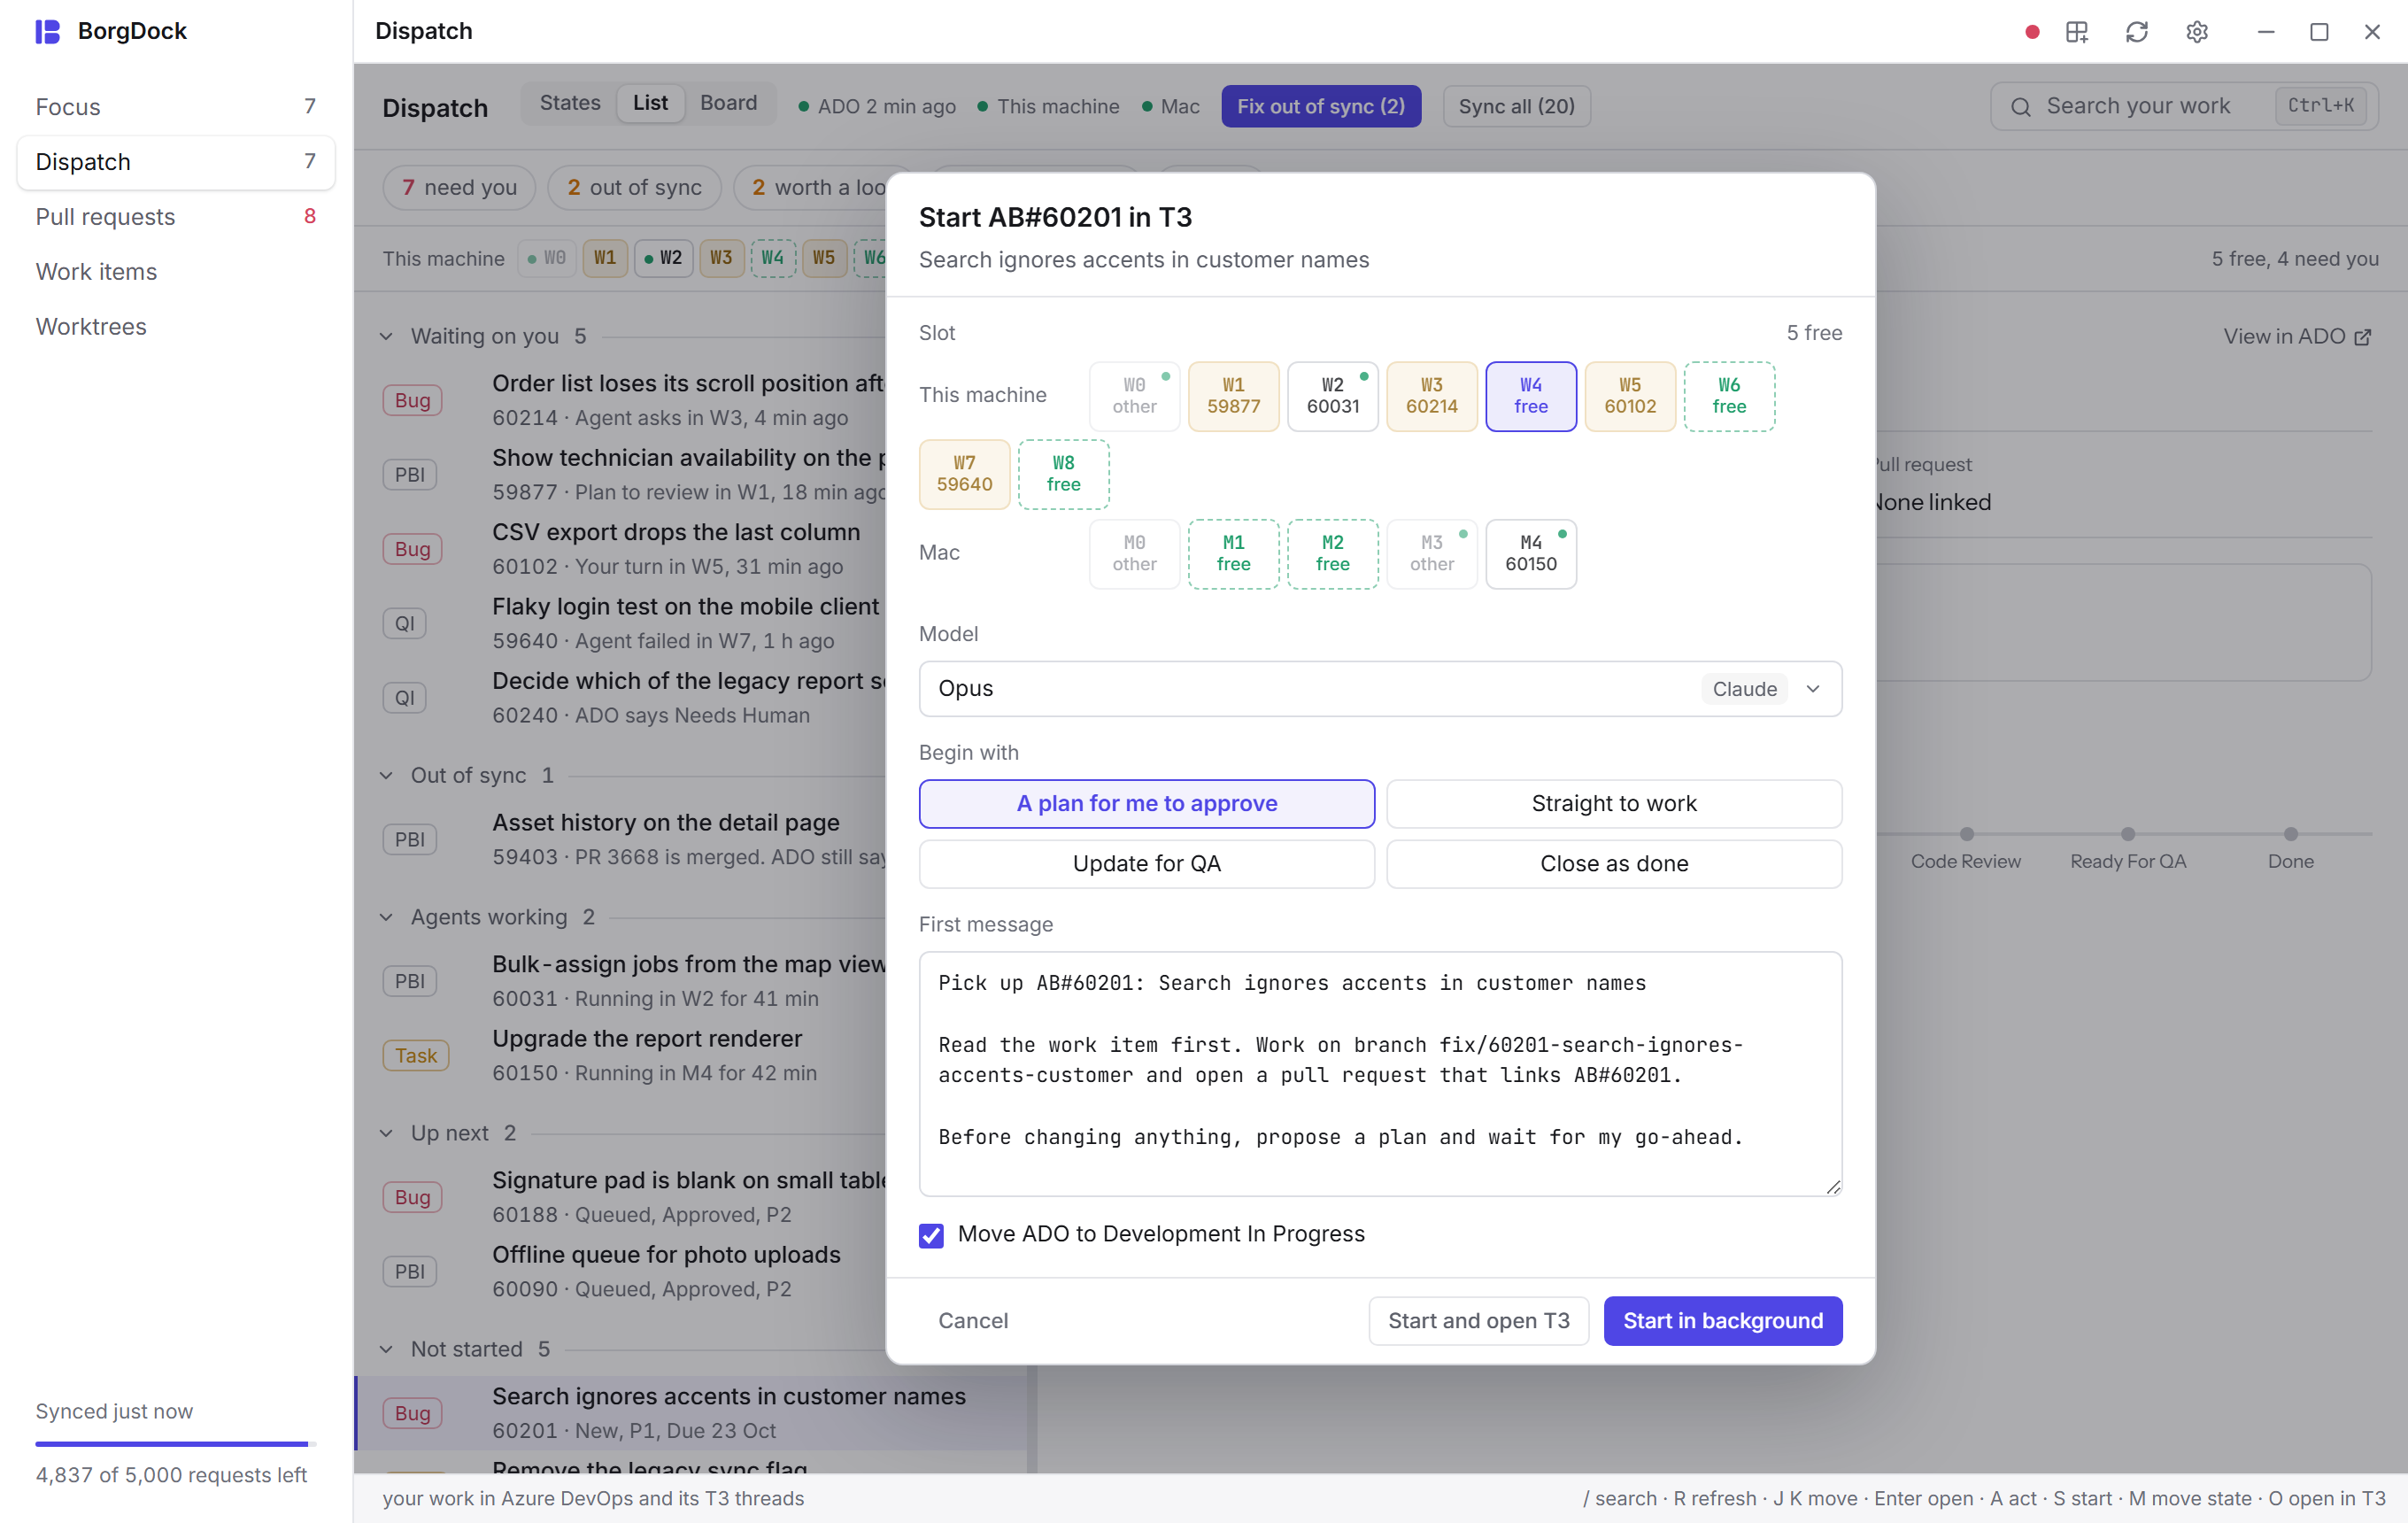
Task: Click W2 chip in This machine strip
Action: tap(663, 258)
